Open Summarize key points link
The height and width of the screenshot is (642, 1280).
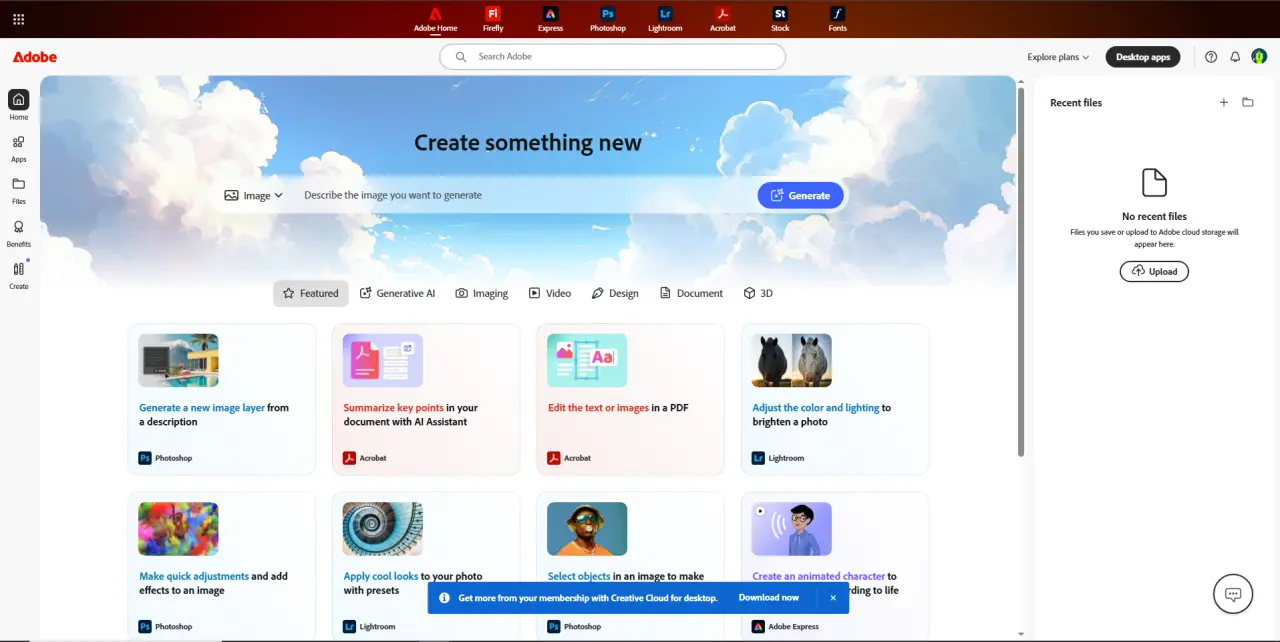point(394,408)
